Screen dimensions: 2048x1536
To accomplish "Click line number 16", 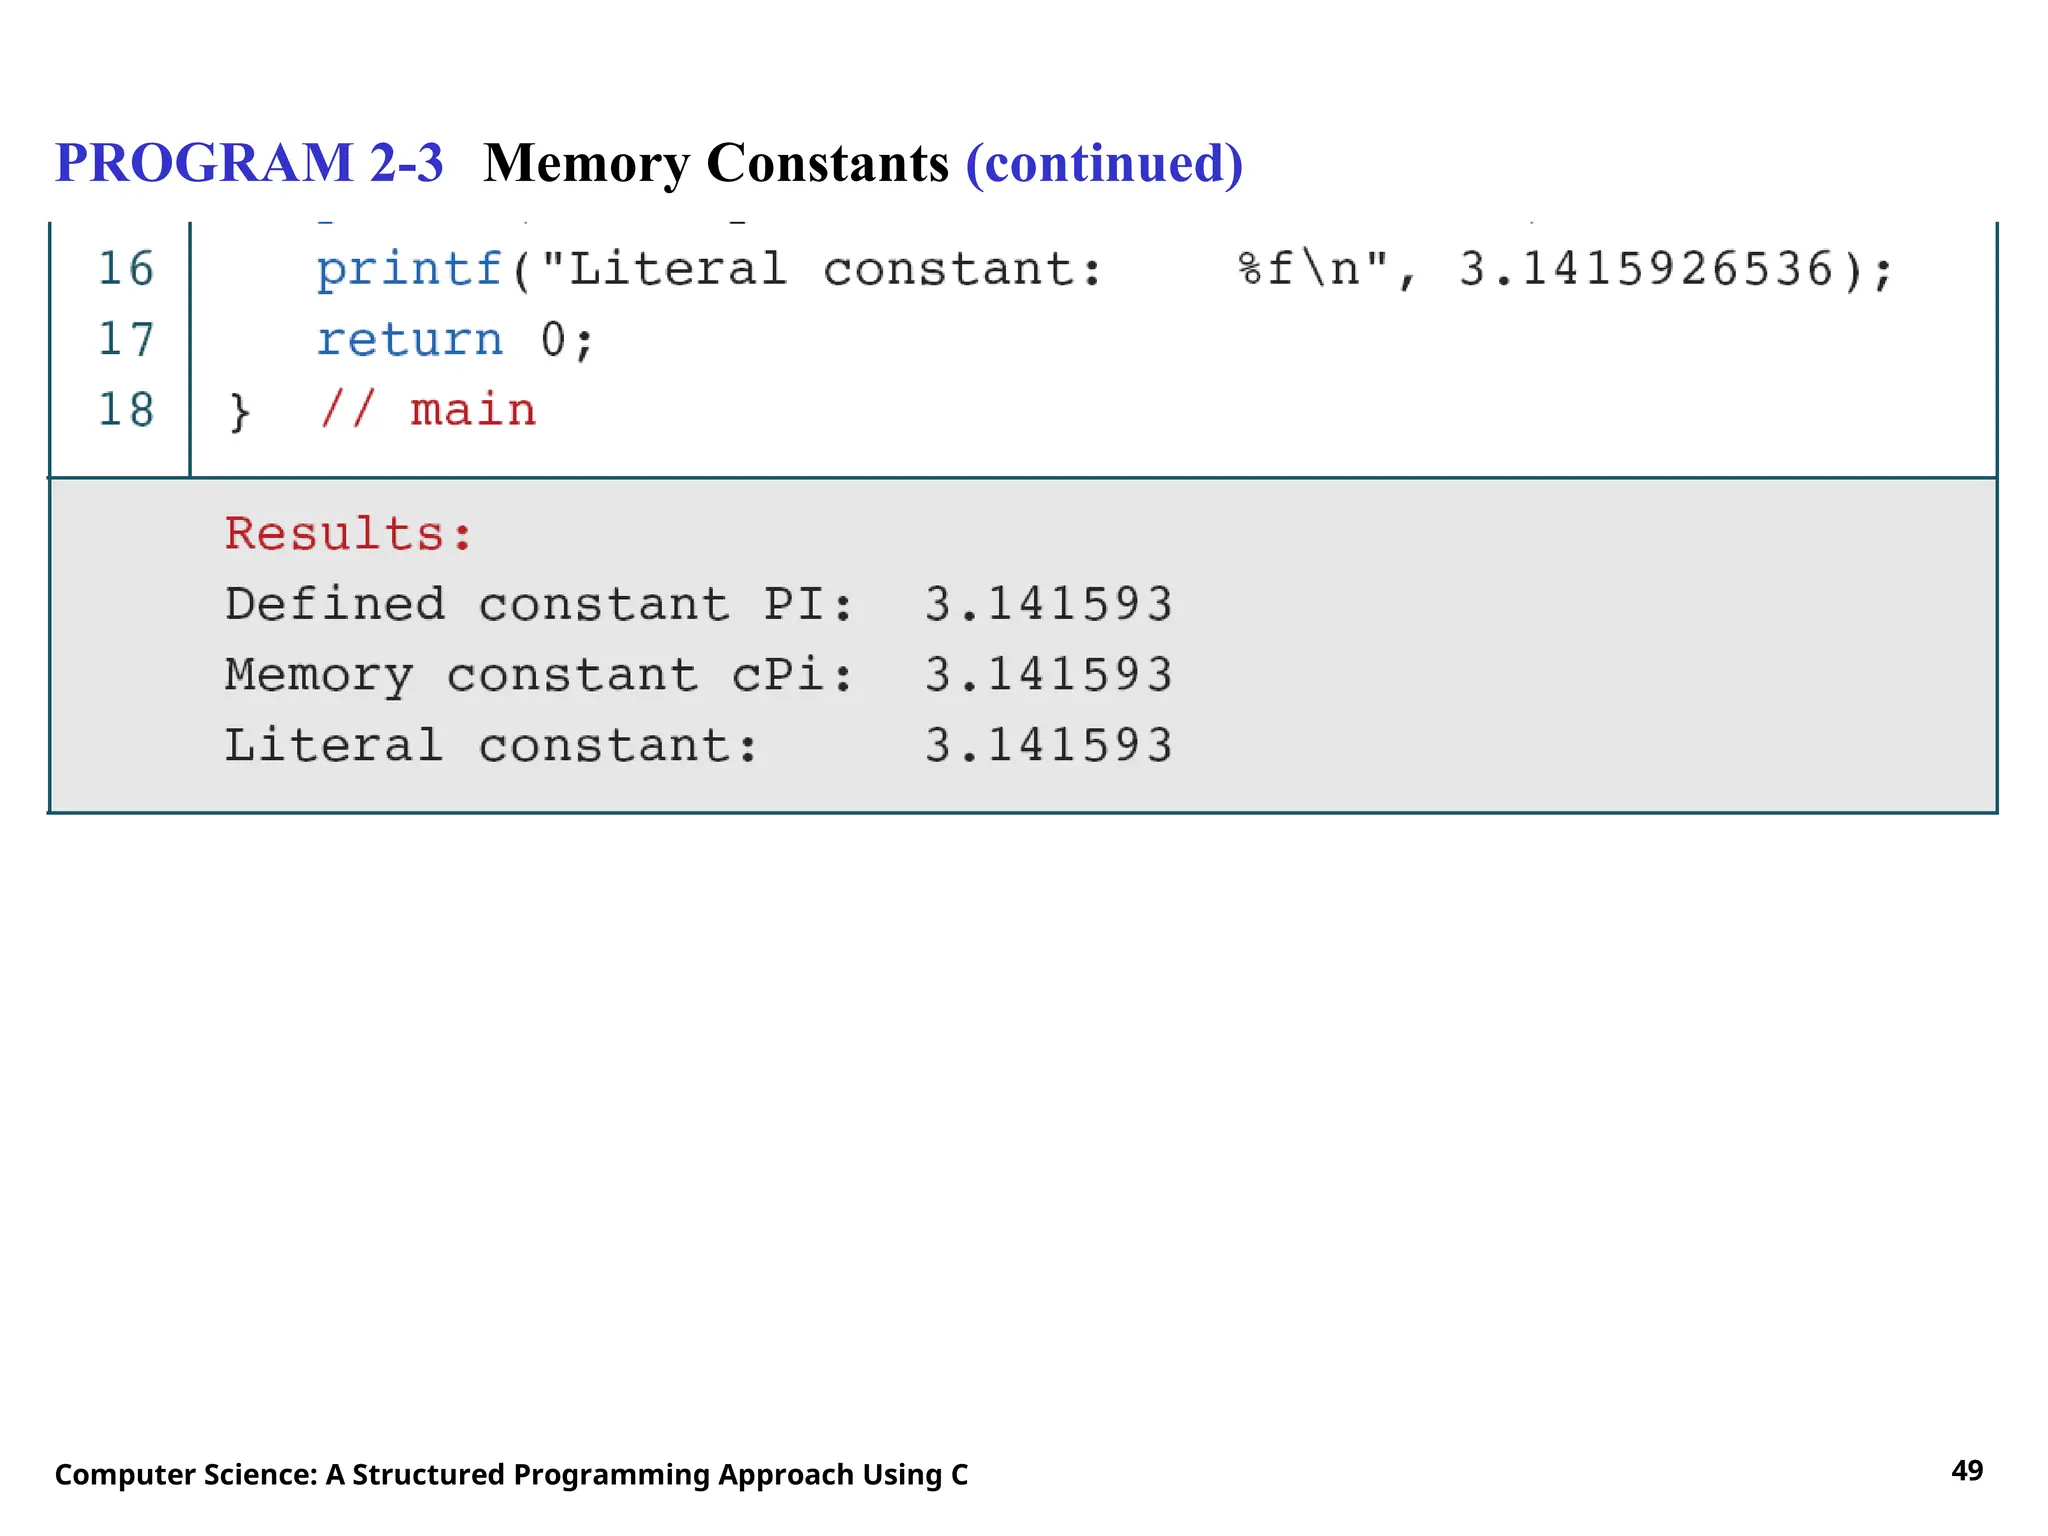I will (x=126, y=269).
